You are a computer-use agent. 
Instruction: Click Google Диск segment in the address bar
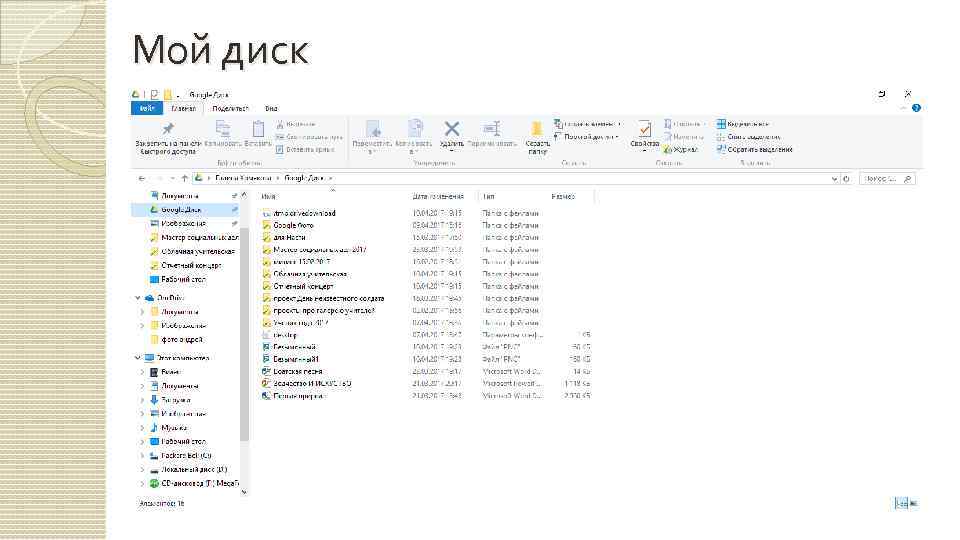tap(304, 178)
